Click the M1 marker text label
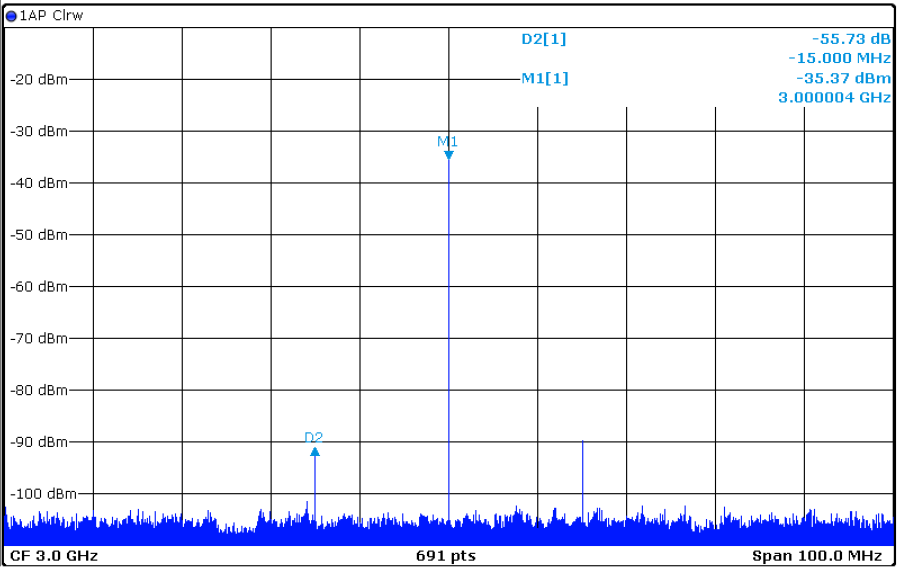The image size is (900, 568). (447, 141)
